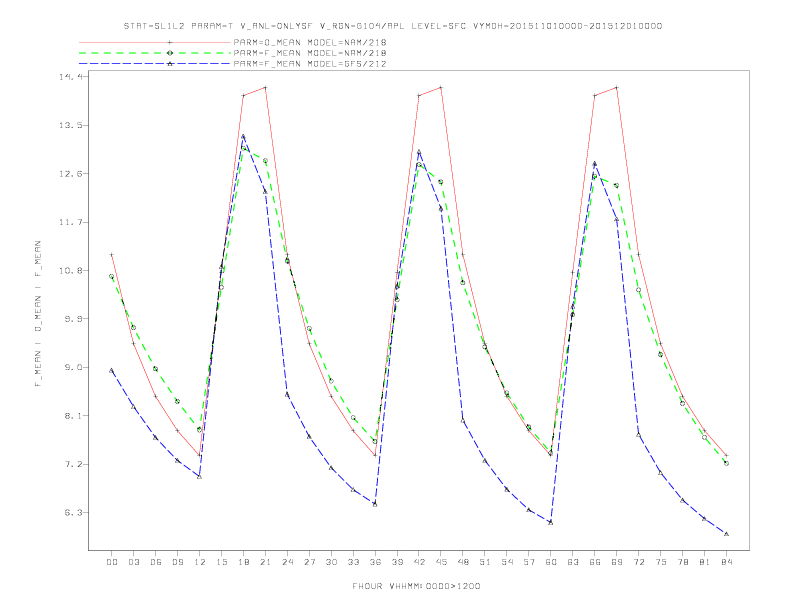
Task: Click the y-axis tick label 10.8
Action: tap(70, 271)
